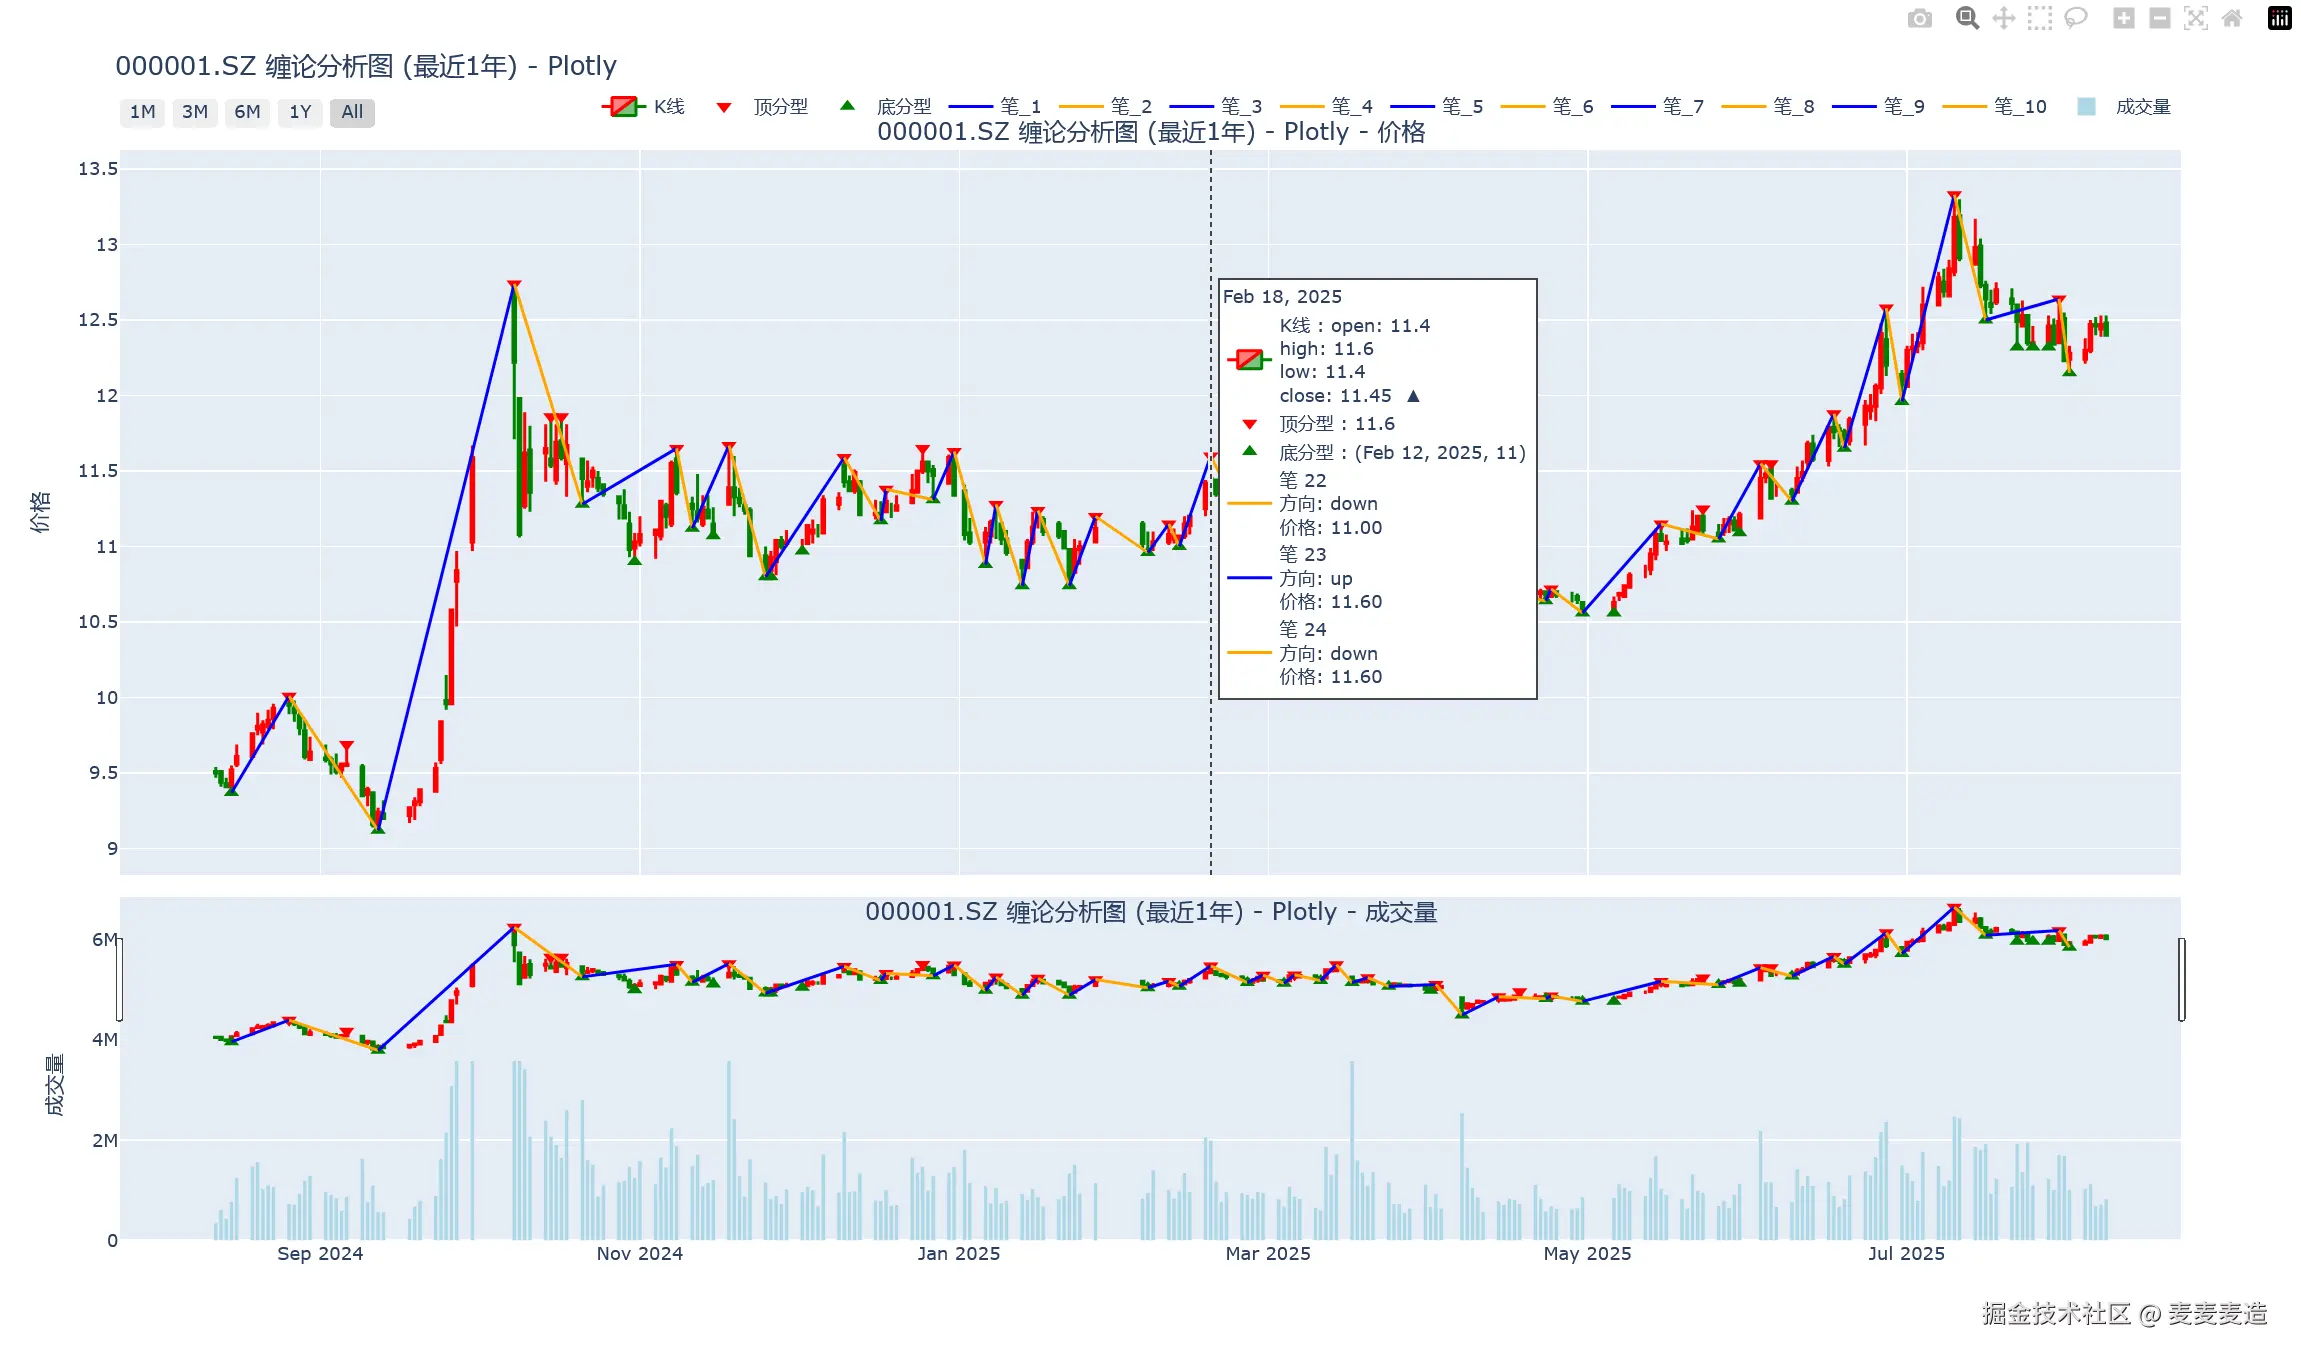Select the 1M range button
The height and width of the screenshot is (1361, 2301).
(x=142, y=112)
